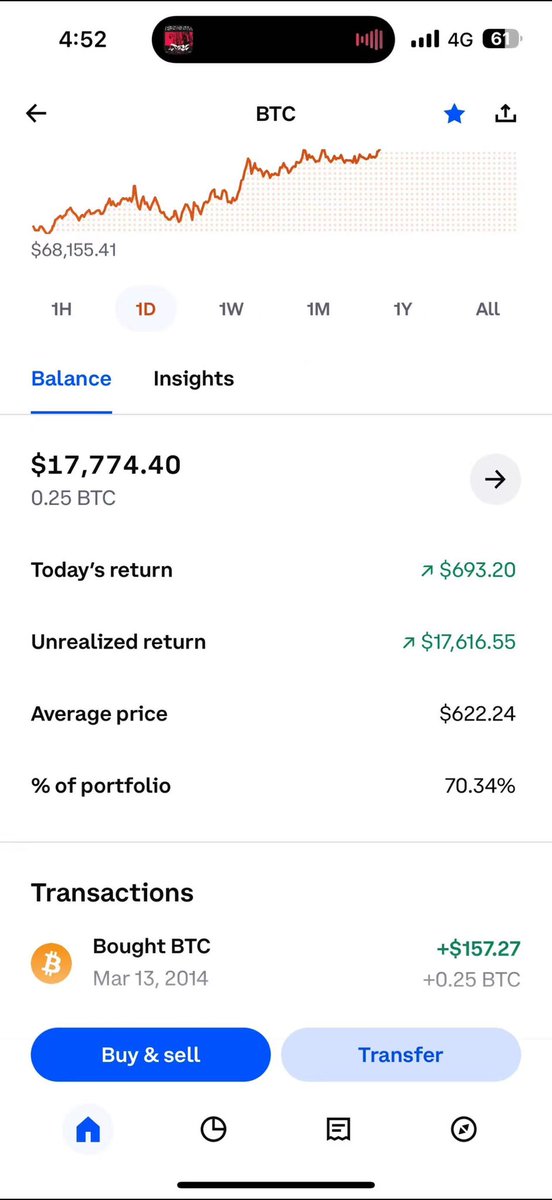Go to Home tab in bottom bar
The image size is (552, 1200).
coord(89,1129)
